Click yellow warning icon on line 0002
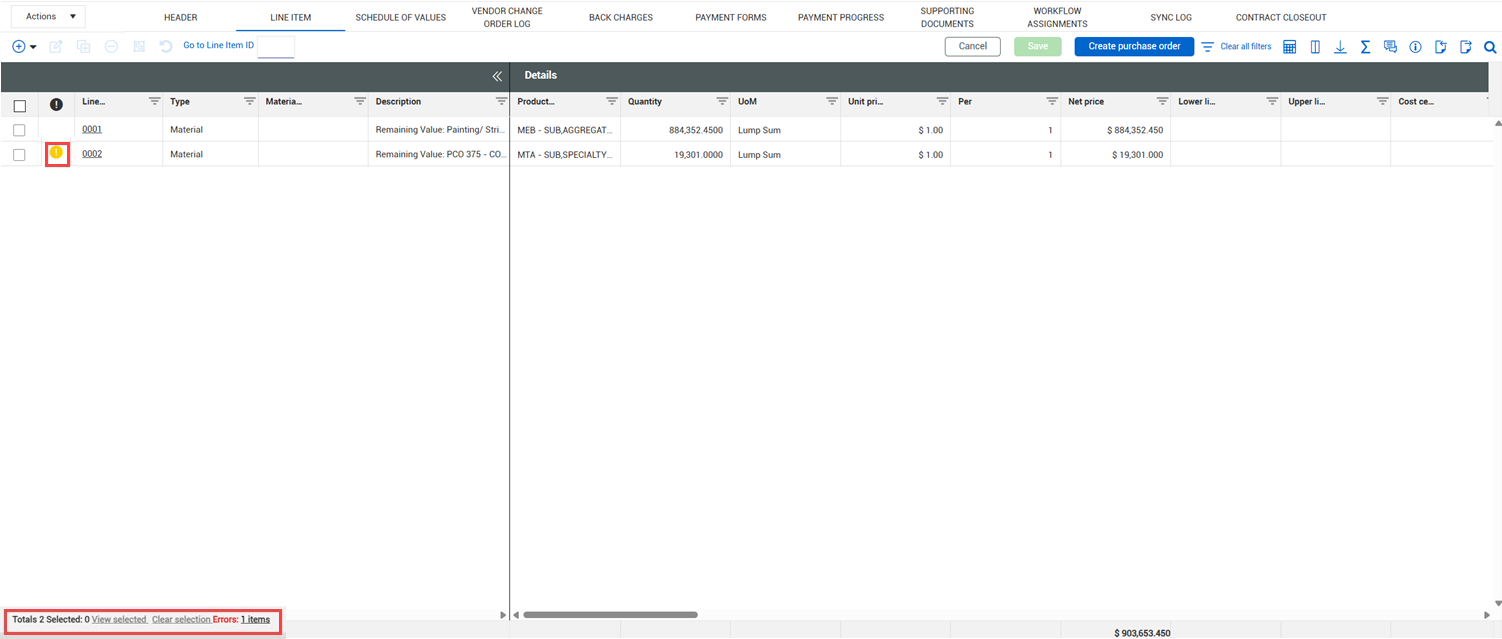 click(57, 153)
